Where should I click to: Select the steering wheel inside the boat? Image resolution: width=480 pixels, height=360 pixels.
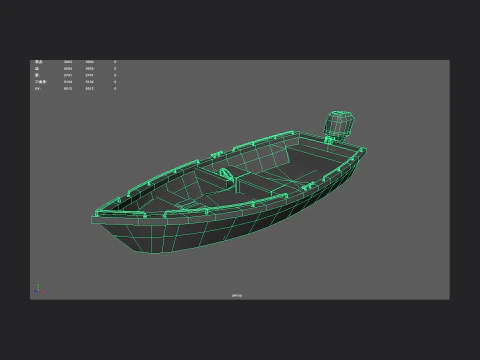pyautogui.click(x=226, y=175)
